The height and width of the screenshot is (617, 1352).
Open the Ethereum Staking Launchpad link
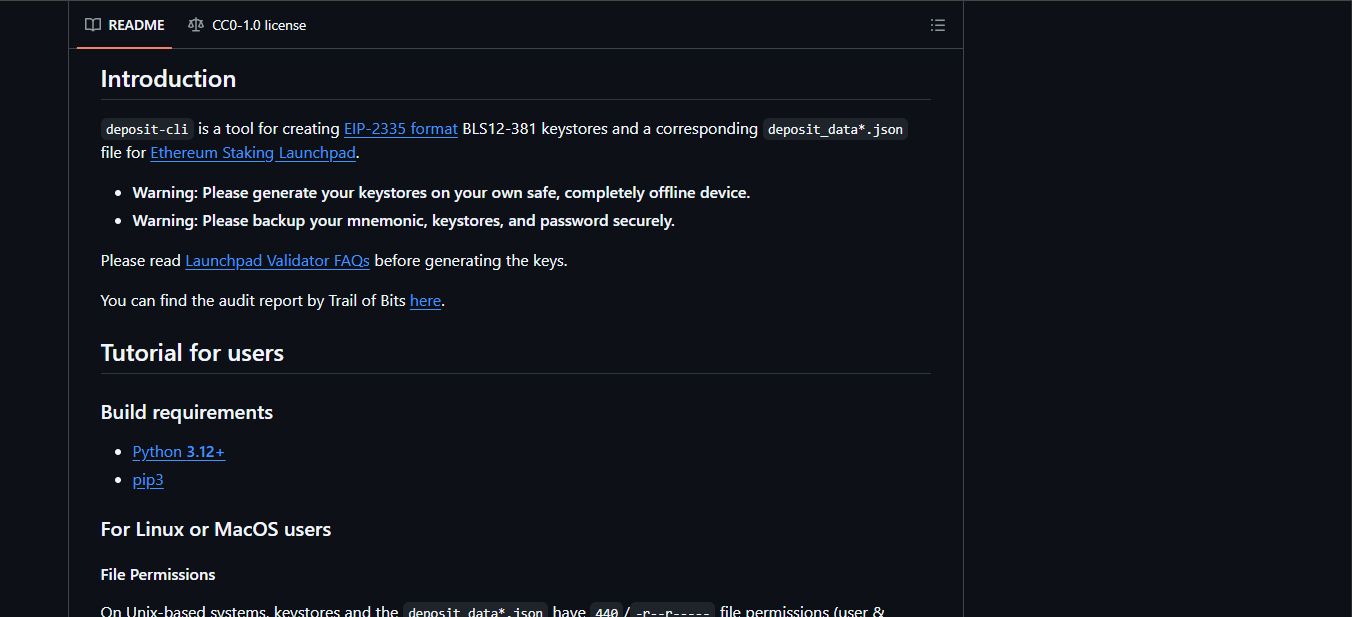point(253,153)
